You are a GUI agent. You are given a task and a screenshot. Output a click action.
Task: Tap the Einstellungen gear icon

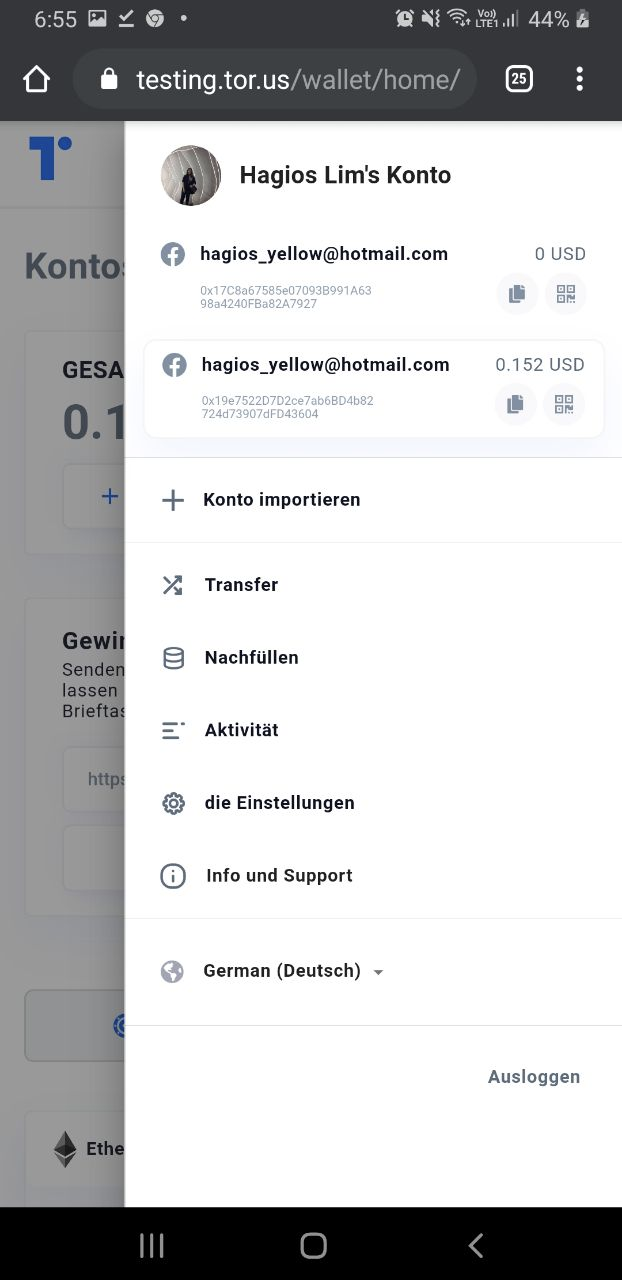(x=173, y=803)
